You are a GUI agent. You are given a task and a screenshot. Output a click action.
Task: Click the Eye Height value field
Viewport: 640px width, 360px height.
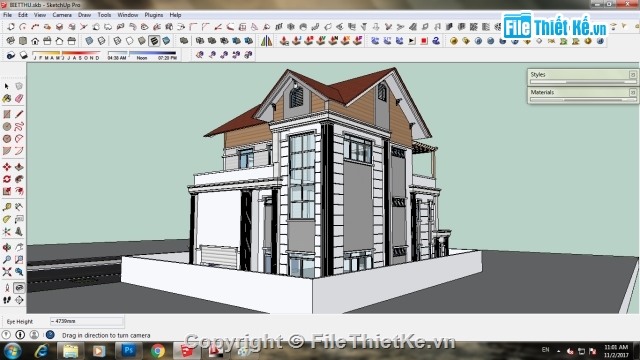point(86,321)
